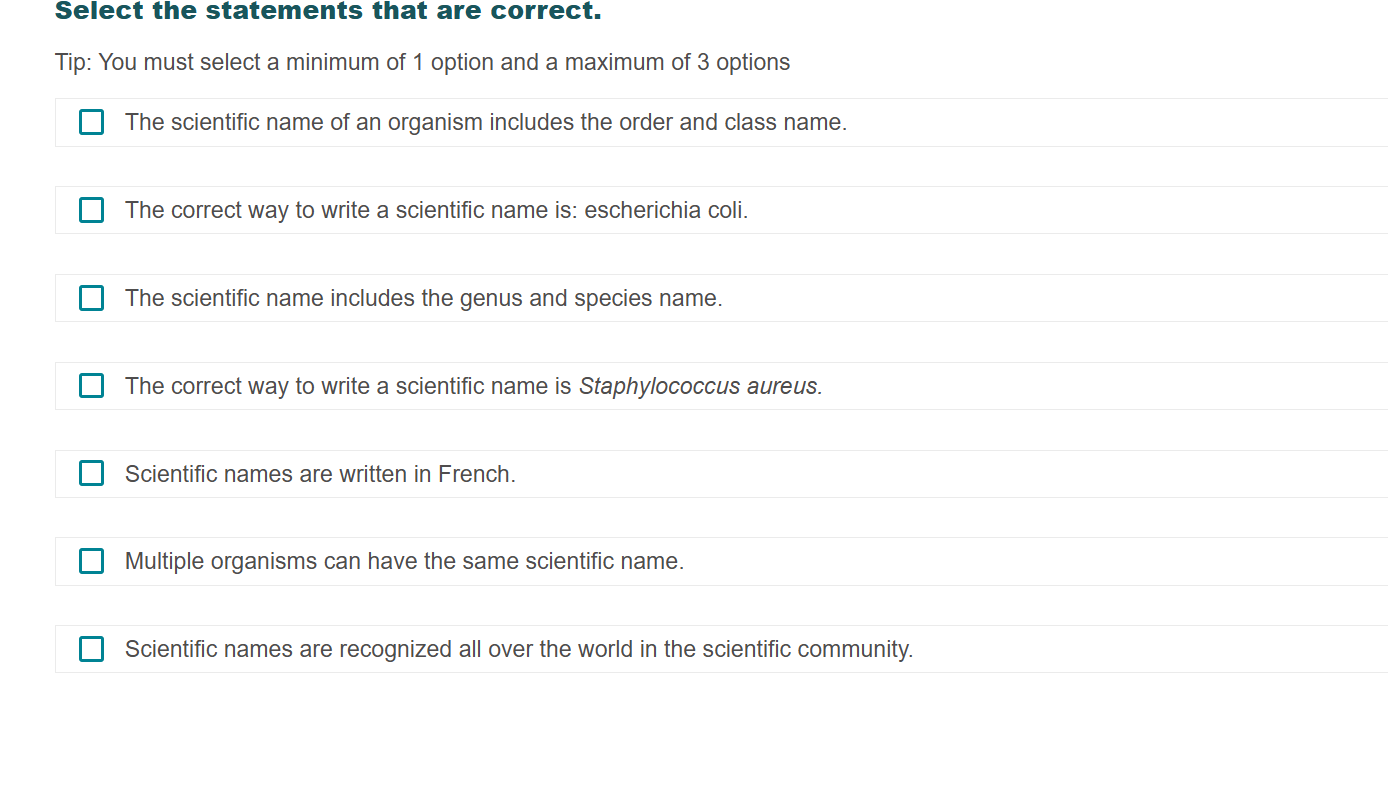
Task: Tick the 'Scientific names are written in French' checkbox
Action: point(91,473)
